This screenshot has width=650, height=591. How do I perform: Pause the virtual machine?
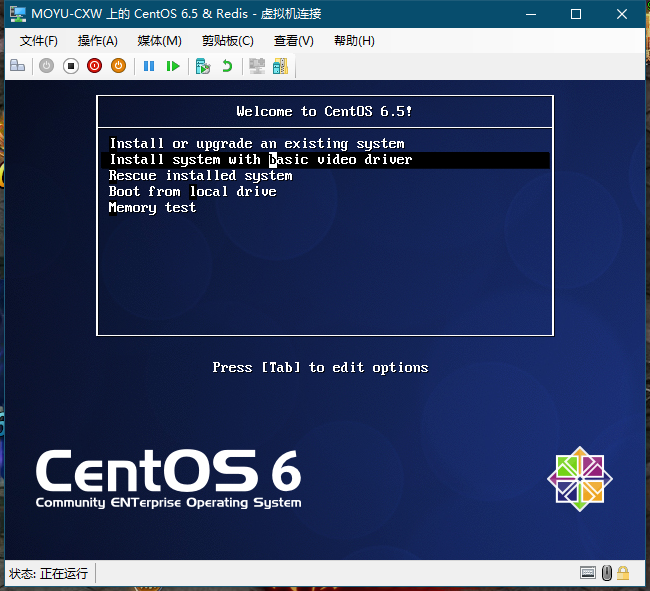[149, 66]
